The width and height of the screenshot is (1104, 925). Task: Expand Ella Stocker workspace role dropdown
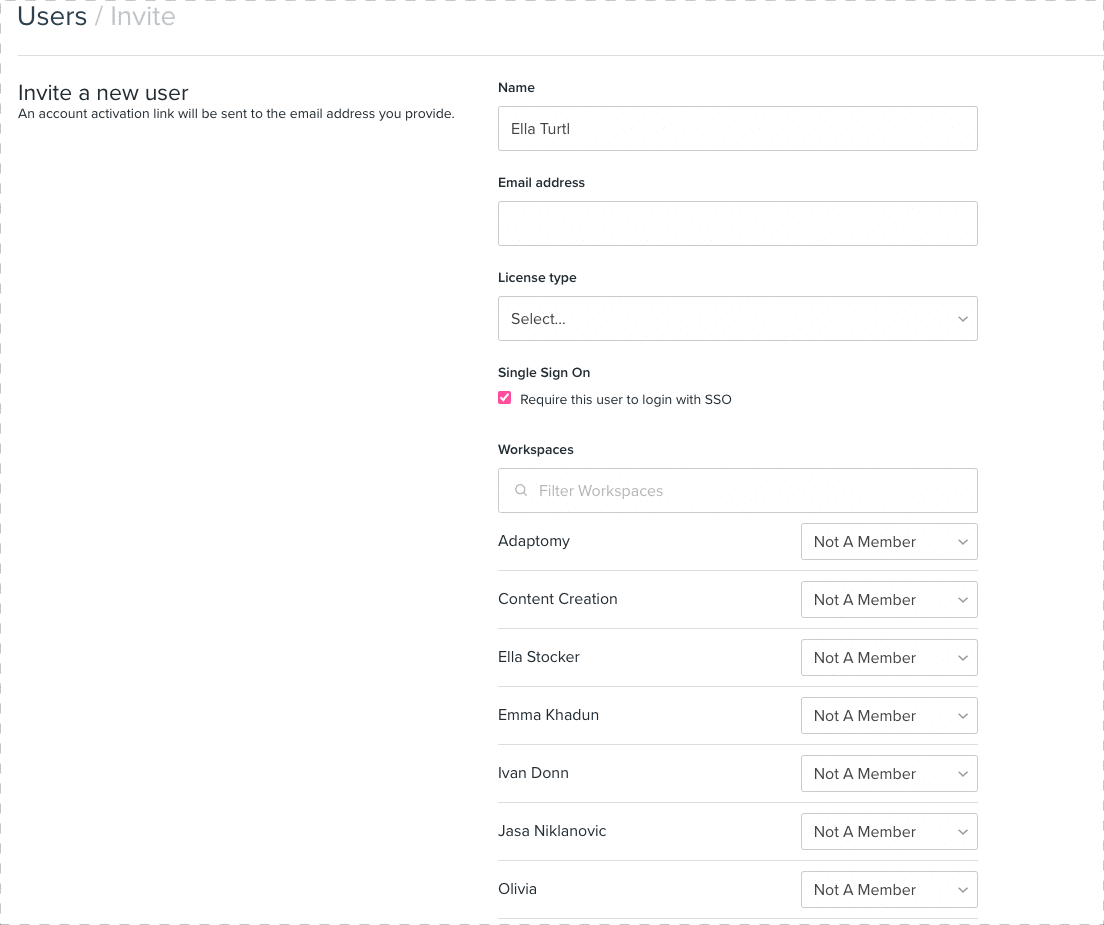(x=888, y=658)
